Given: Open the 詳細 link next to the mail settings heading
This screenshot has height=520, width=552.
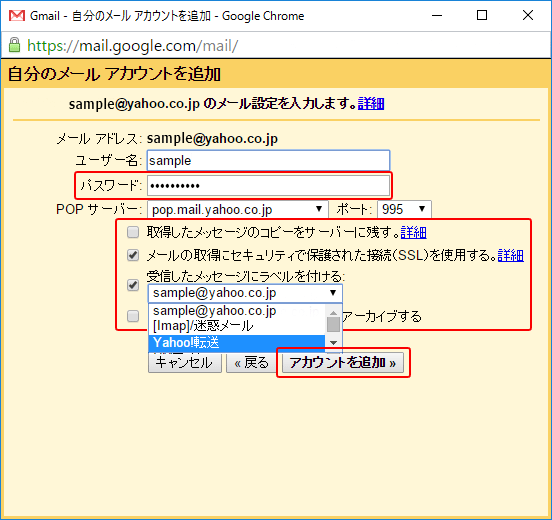Looking at the screenshot, I should coord(371,104).
